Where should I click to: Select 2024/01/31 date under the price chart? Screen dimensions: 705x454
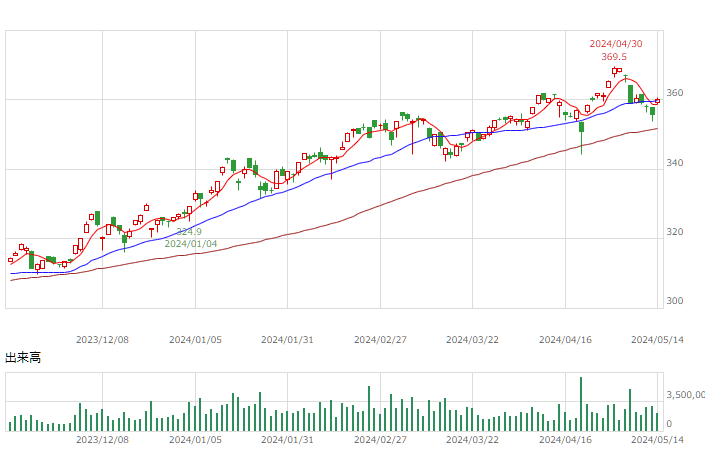pyautogui.click(x=287, y=340)
